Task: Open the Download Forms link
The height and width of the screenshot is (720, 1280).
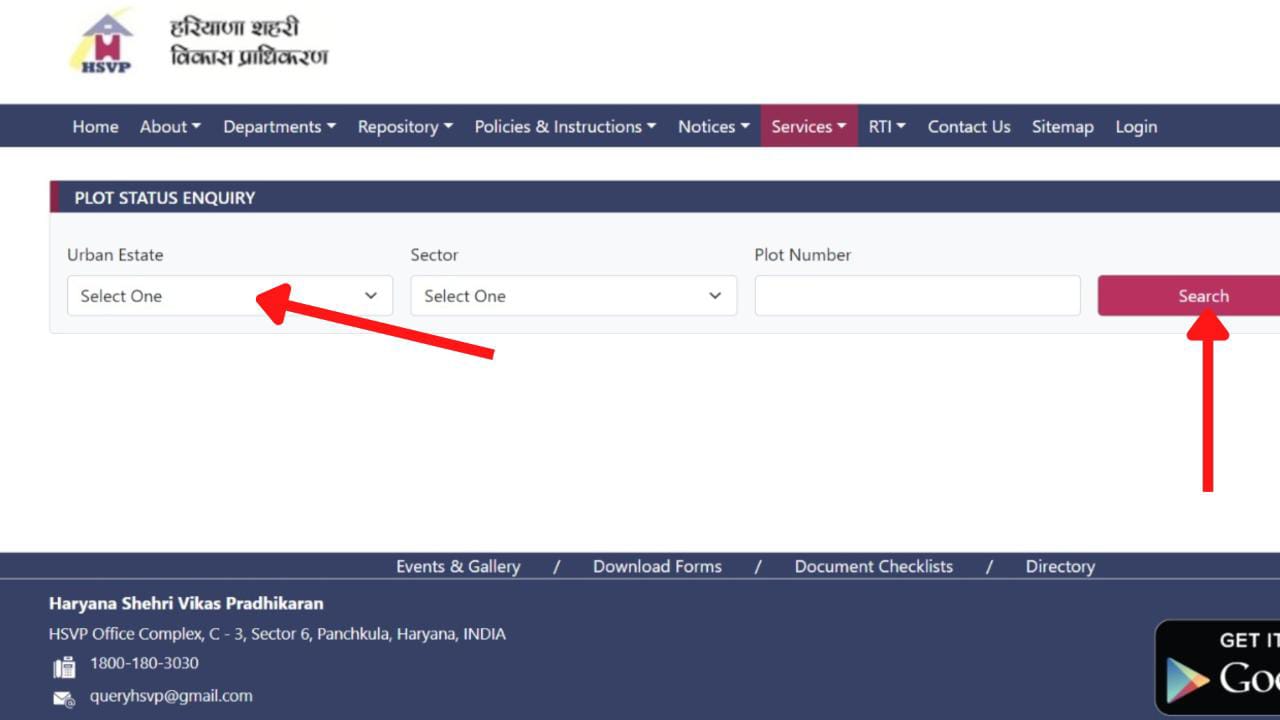Action: 657,566
